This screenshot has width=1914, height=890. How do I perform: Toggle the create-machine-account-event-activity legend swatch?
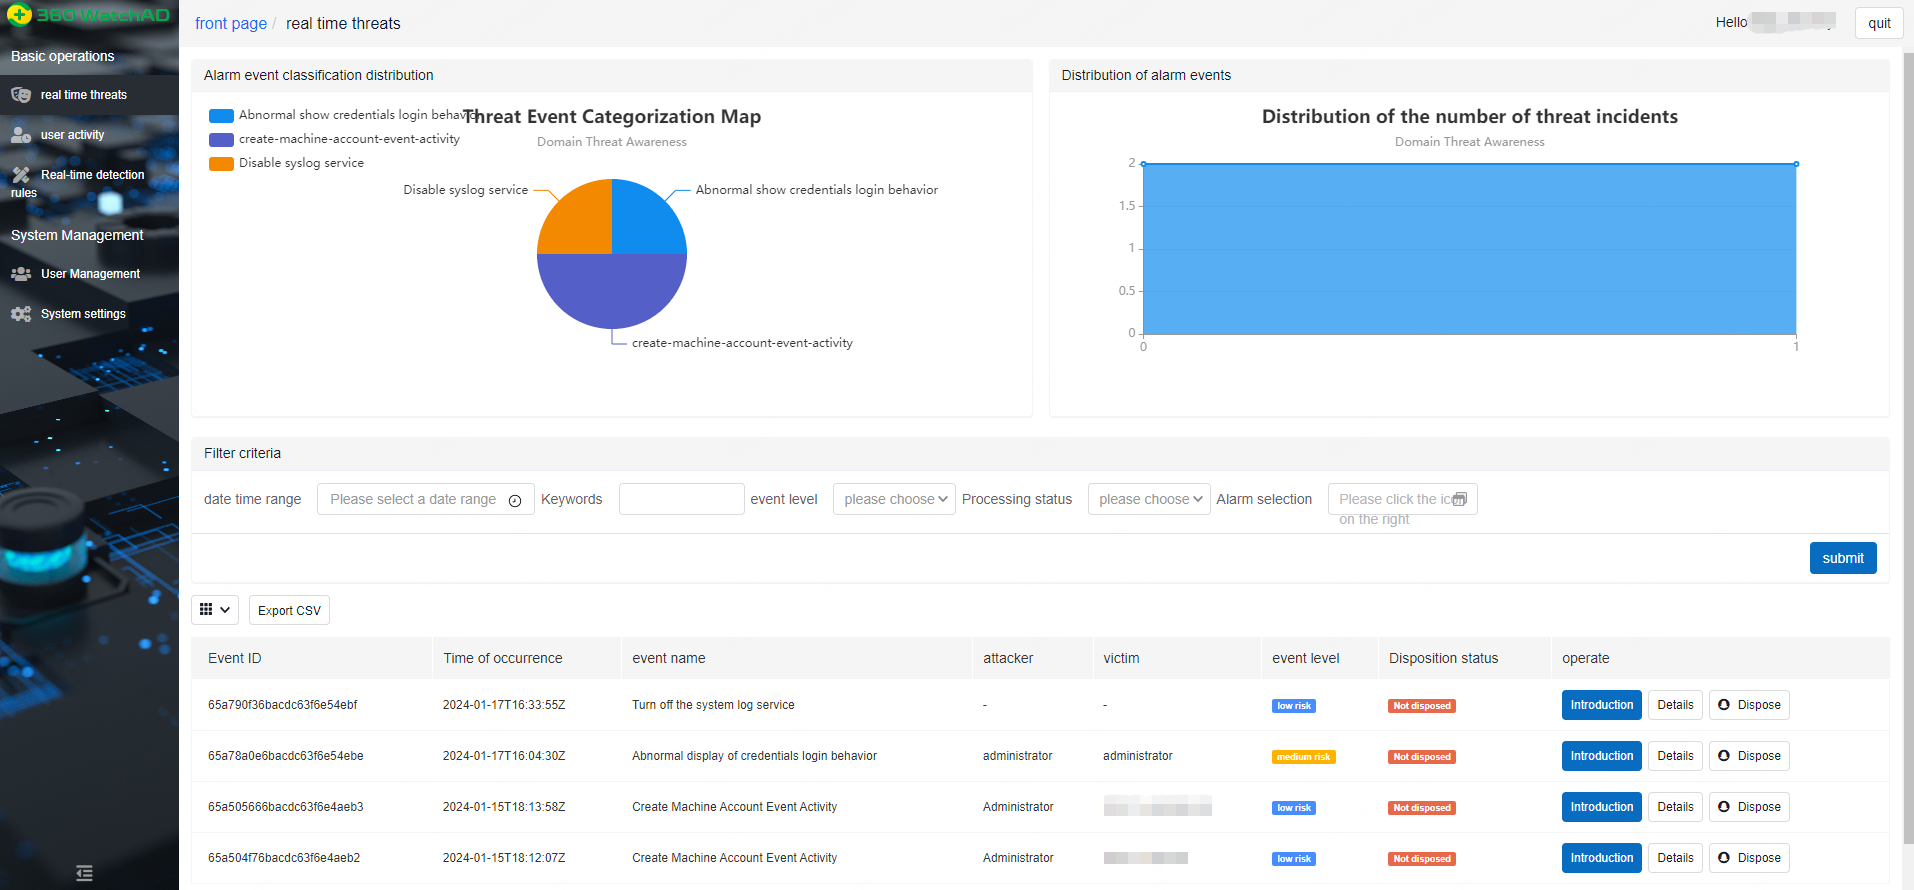[x=221, y=139]
